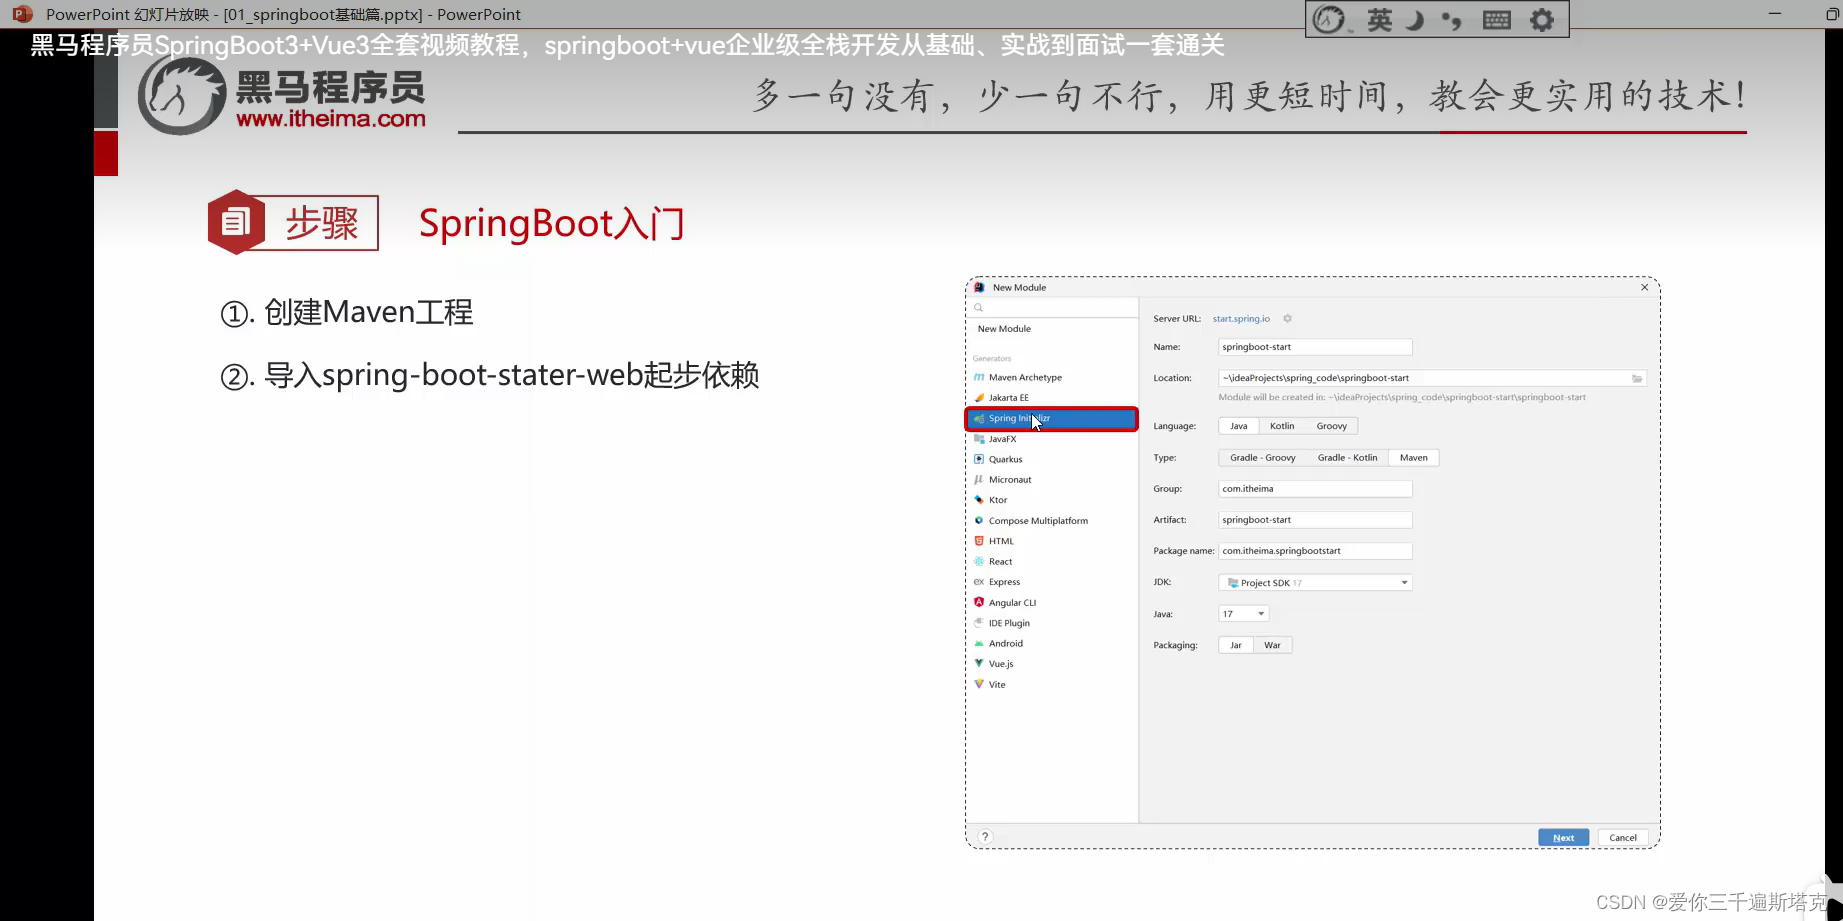Expand the Java version 17 dropdown
Viewport: 1843px width, 921px height.
[x=1242, y=613]
